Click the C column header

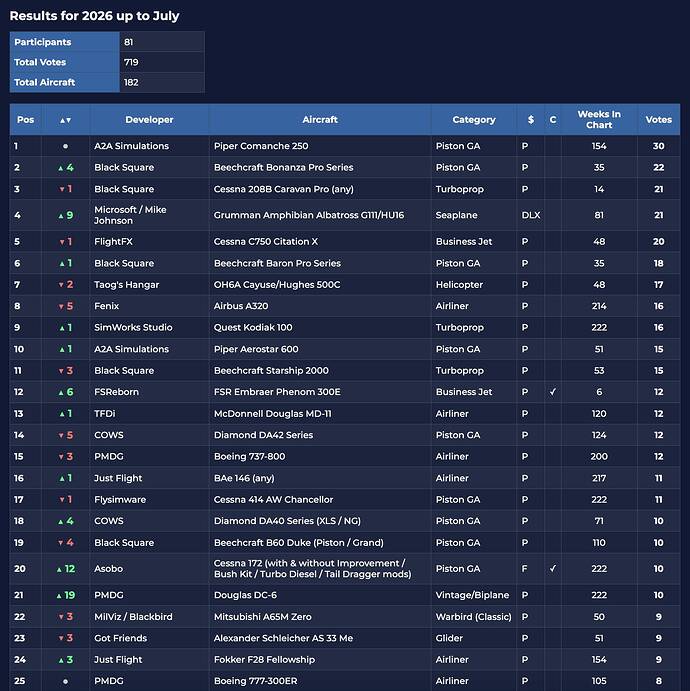click(x=553, y=120)
